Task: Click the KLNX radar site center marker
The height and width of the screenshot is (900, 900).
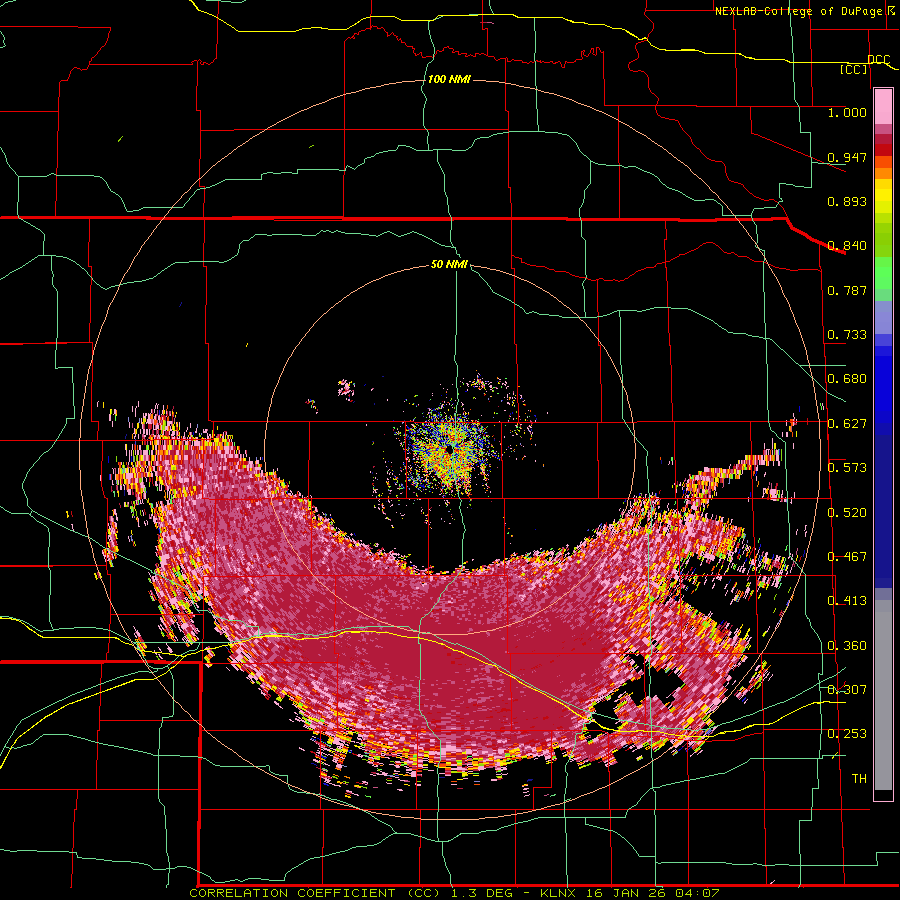Action: (x=448, y=451)
